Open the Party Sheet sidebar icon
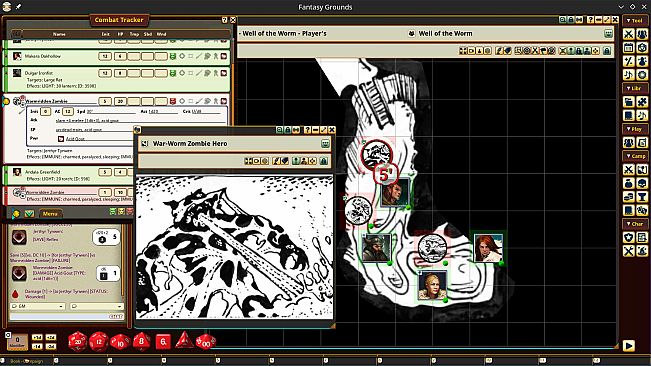This screenshot has width=651, height=366. pos(642,34)
